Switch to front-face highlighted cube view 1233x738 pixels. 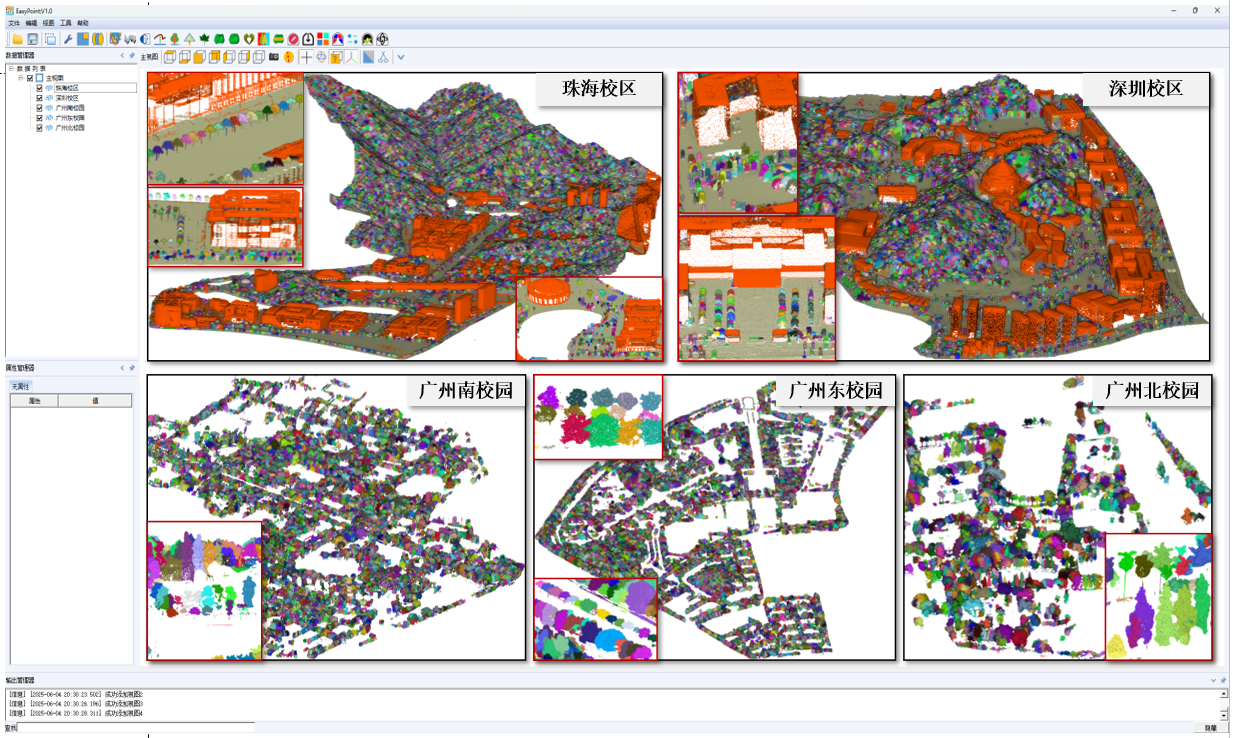[x=198, y=57]
